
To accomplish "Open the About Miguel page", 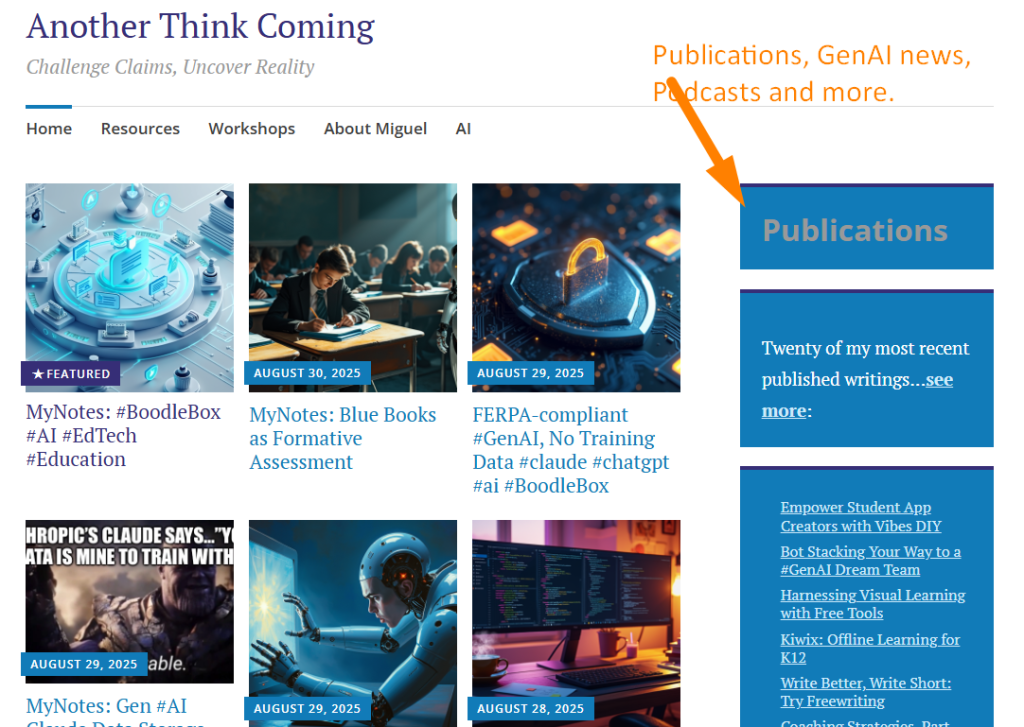I will [375, 129].
